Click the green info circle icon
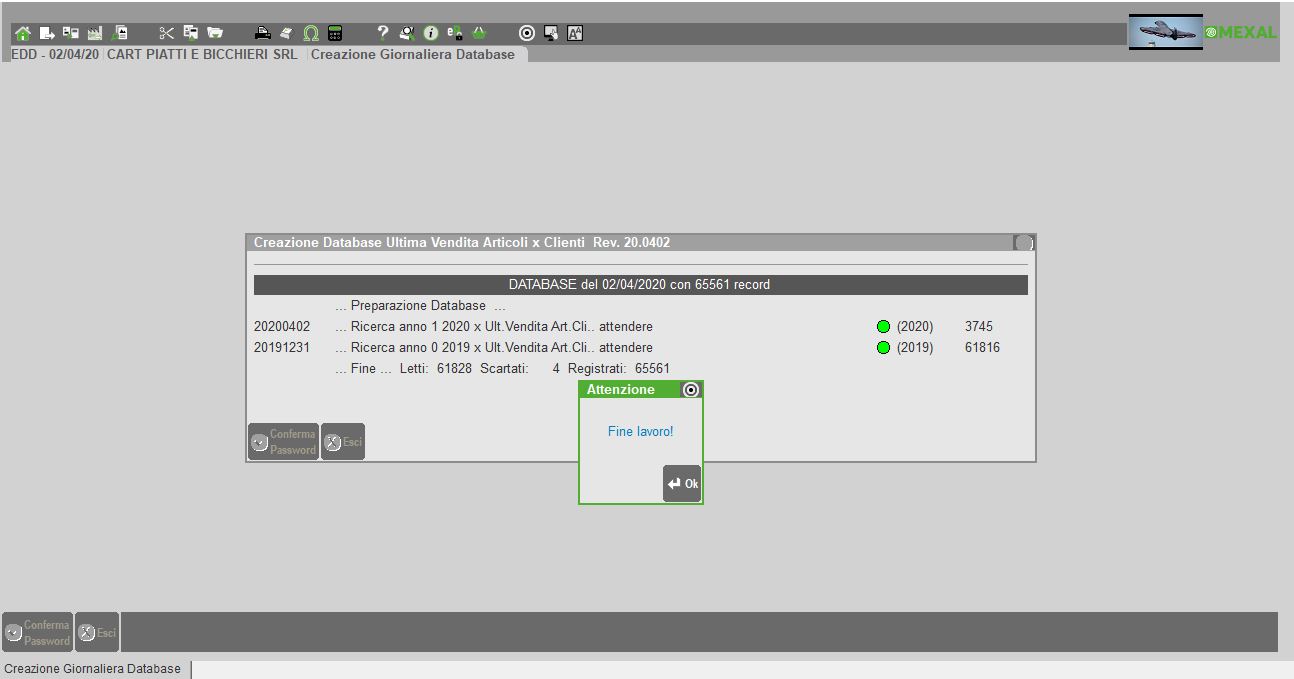The image size is (1294, 679). click(431, 33)
